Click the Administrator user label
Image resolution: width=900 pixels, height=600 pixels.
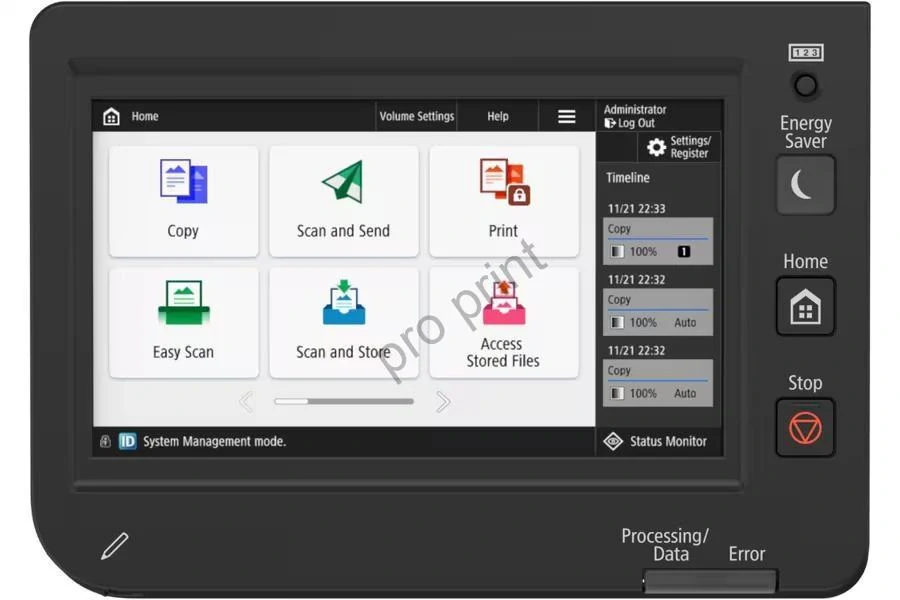[x=635, y=110]
